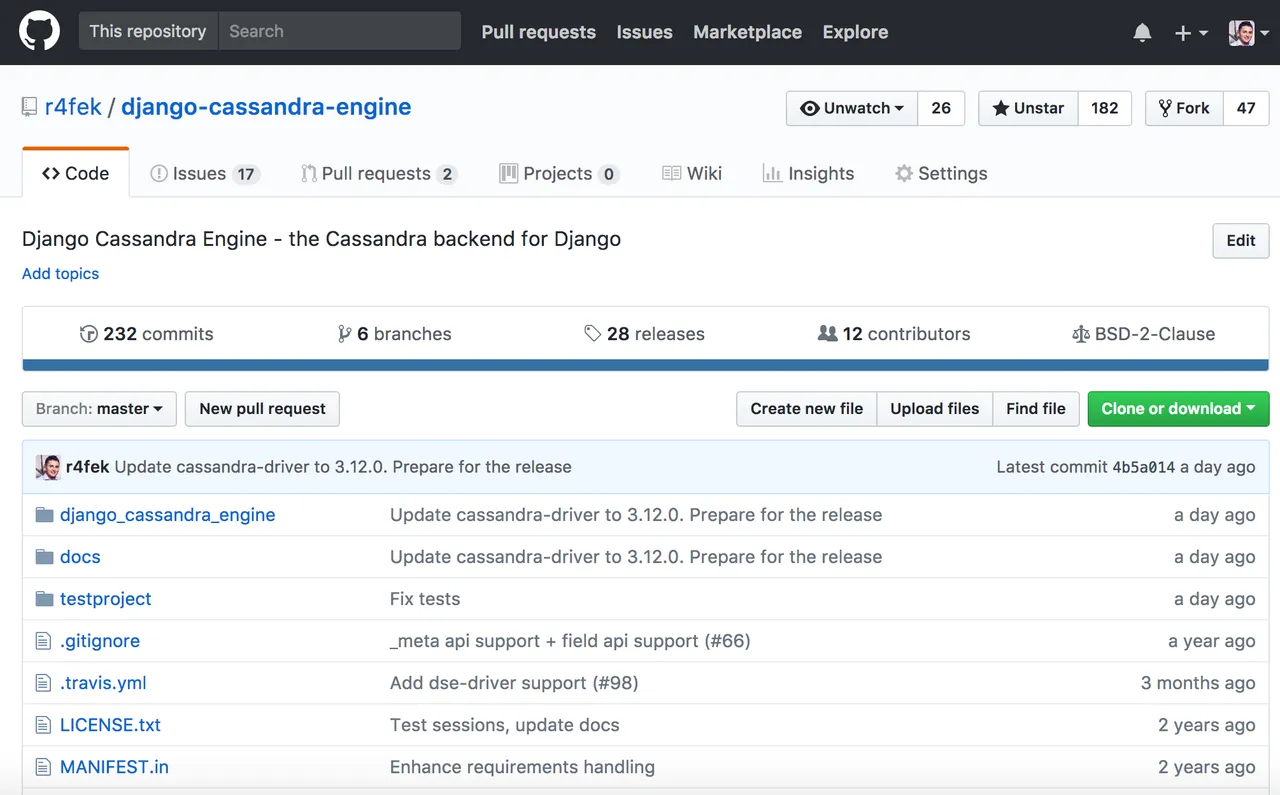Click the scale icon beside BSD-2-Clause
This screenshot has width=1280, height=795.
pos(1080,334)
